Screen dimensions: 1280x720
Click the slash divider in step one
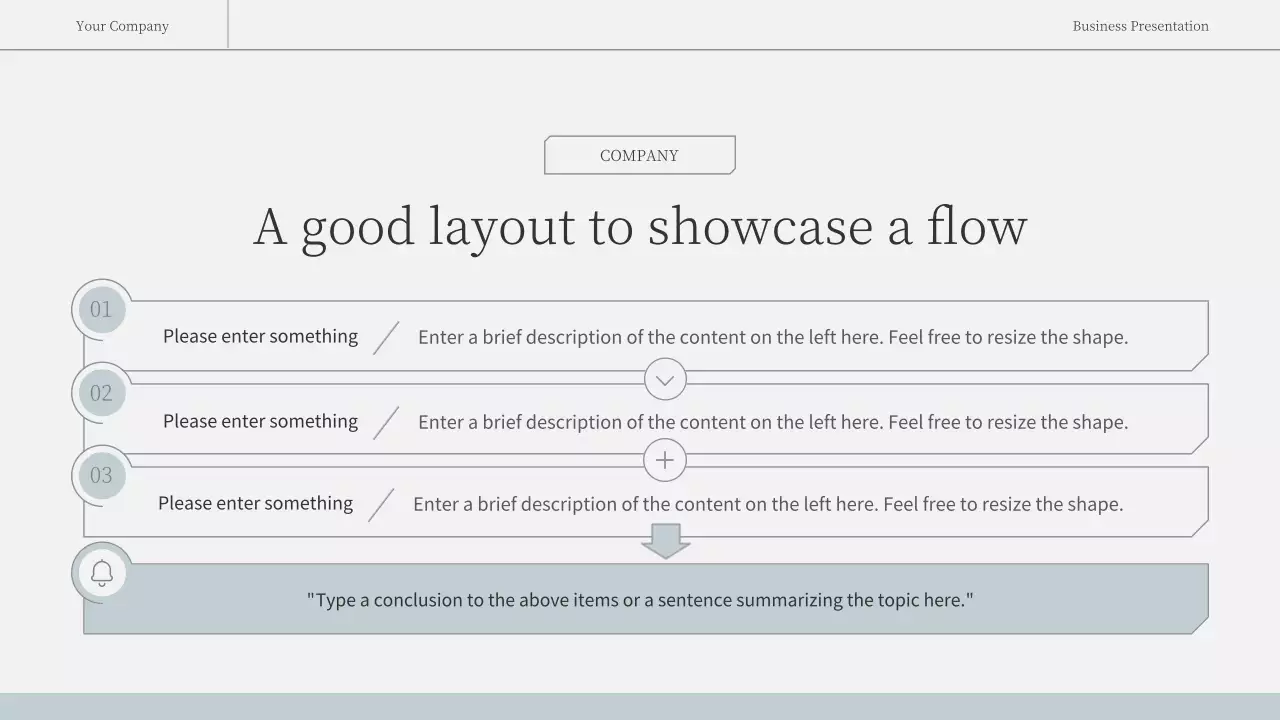click(386, 338)
